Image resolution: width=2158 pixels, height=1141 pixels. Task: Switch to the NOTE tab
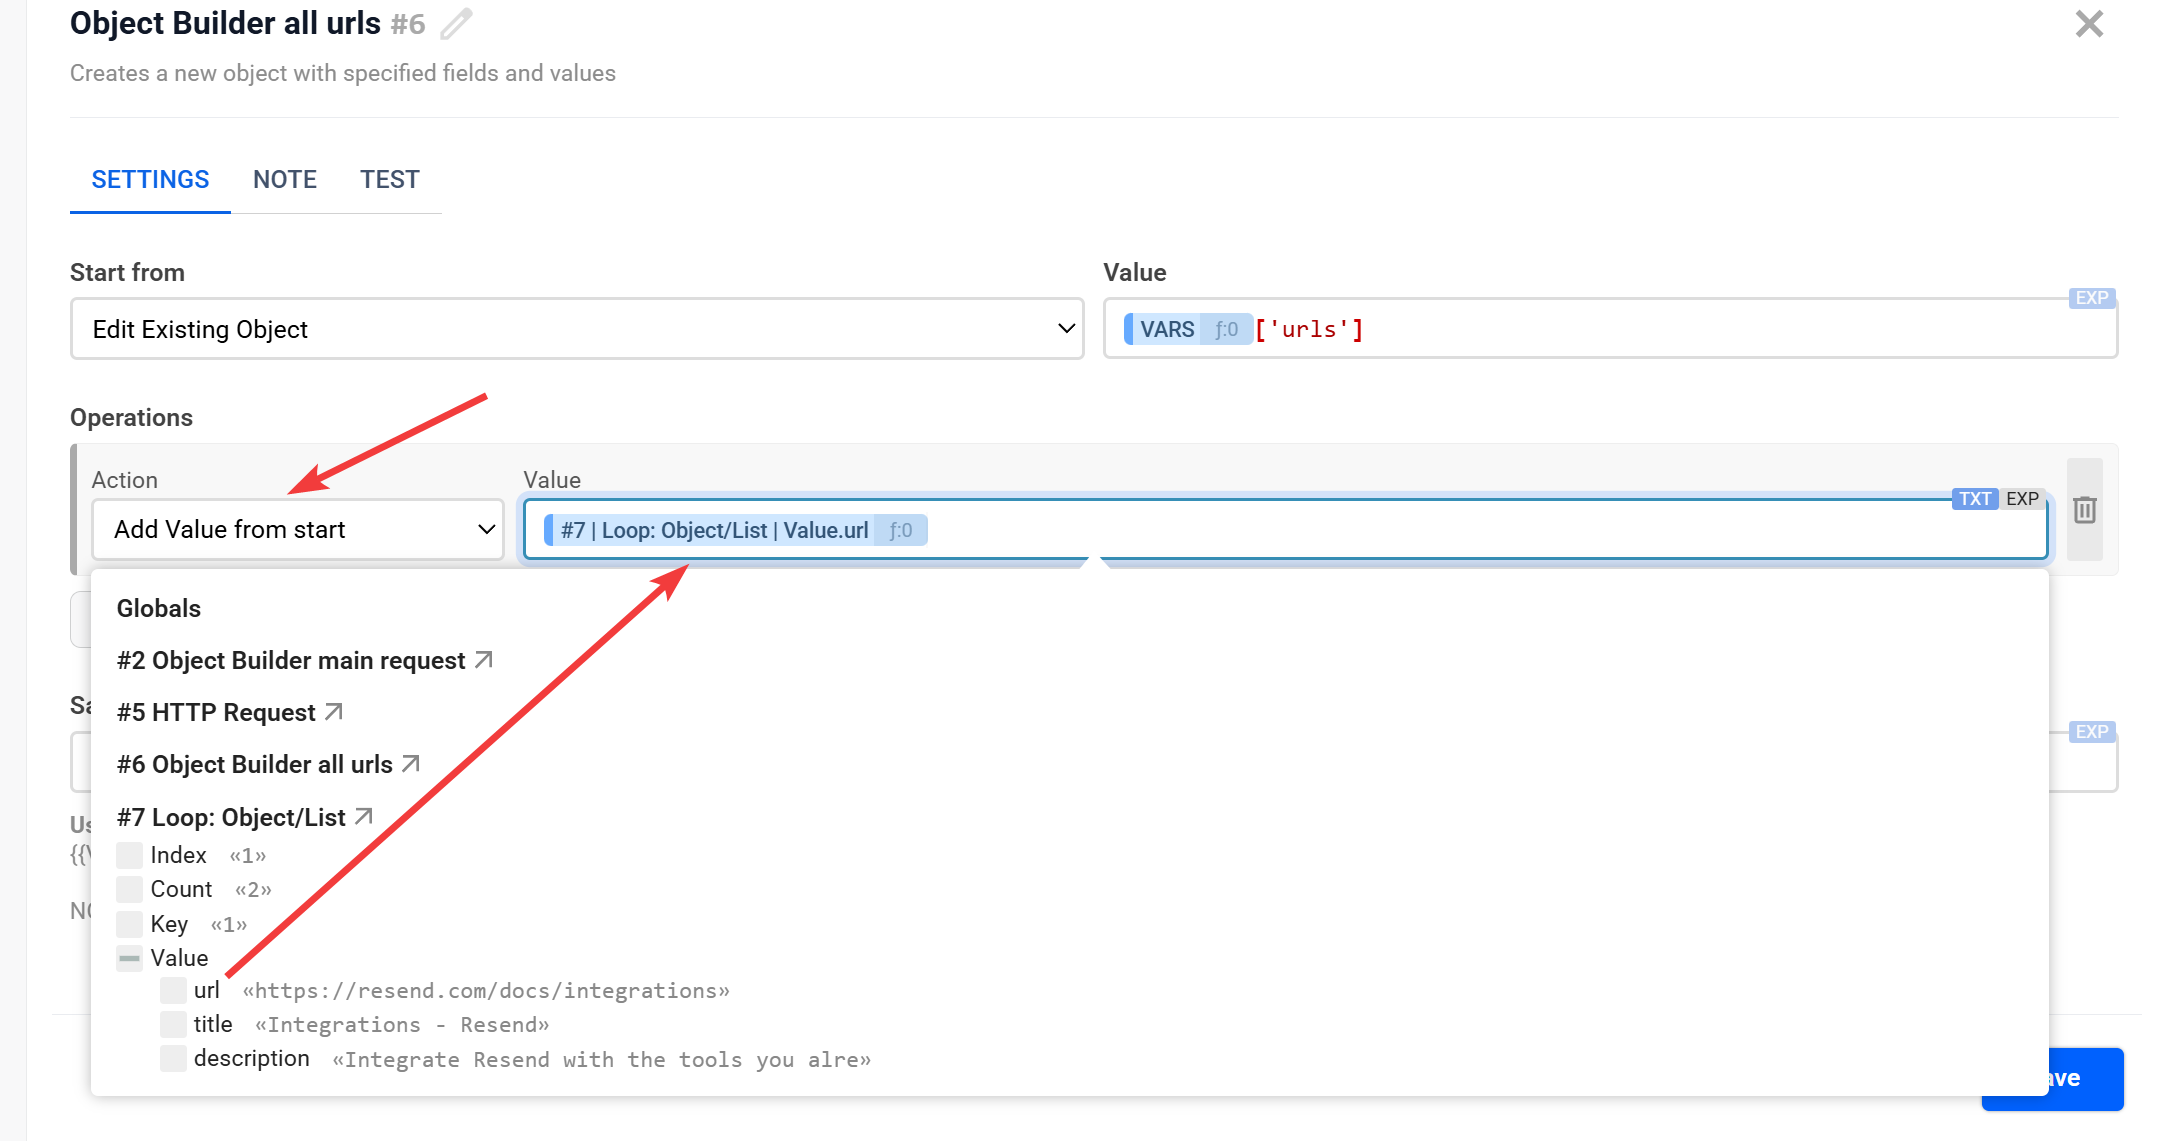(x=285, y=179)
